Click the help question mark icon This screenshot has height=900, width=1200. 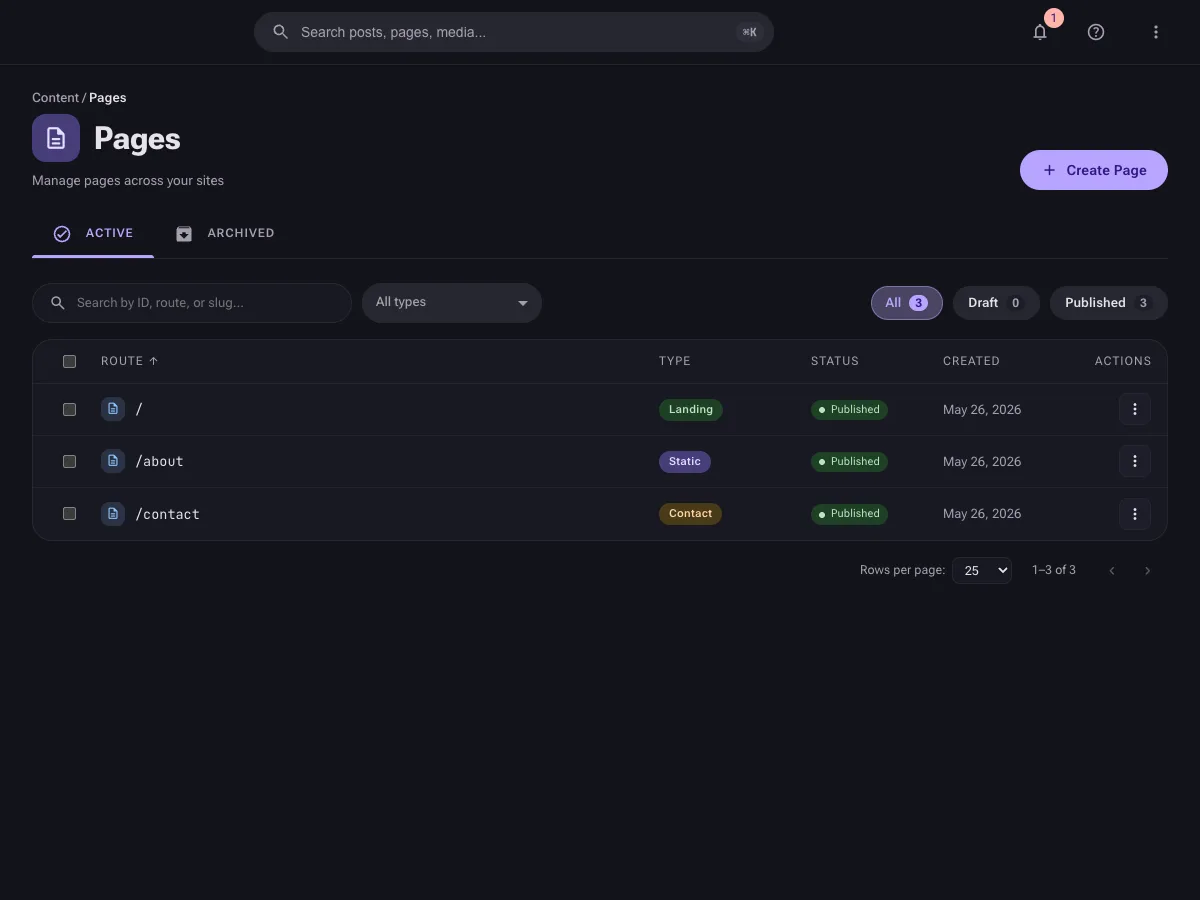click(1096, 32)
